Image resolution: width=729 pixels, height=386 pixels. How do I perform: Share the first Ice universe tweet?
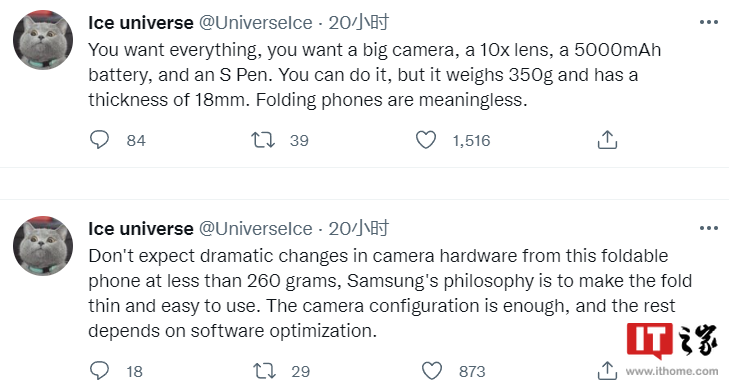[x=607, y=140]
